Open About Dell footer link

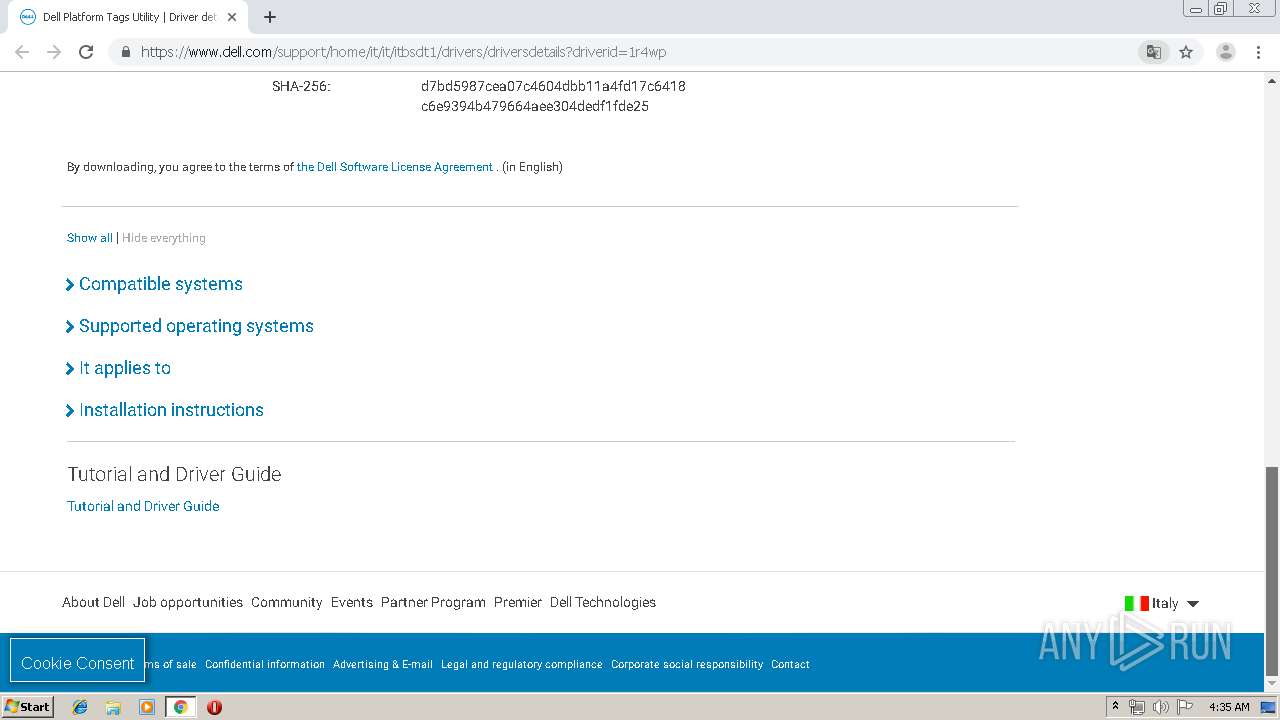point(93,602)
